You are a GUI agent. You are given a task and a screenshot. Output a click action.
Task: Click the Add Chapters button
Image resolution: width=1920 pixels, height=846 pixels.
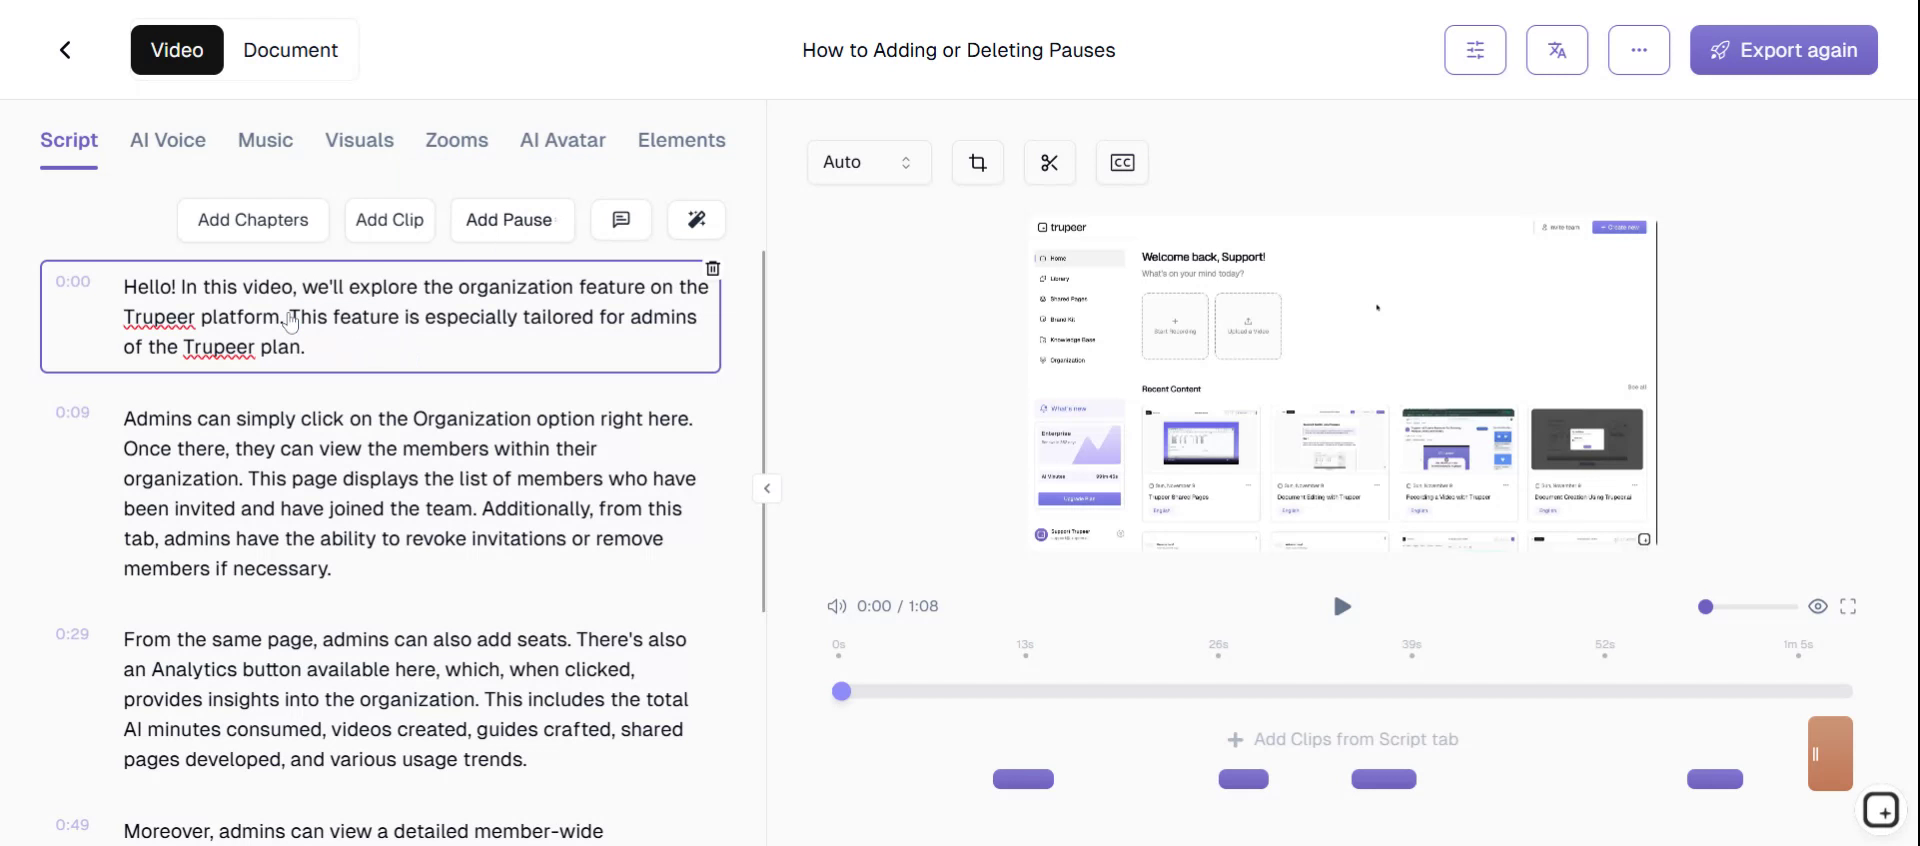pos(253,220)
